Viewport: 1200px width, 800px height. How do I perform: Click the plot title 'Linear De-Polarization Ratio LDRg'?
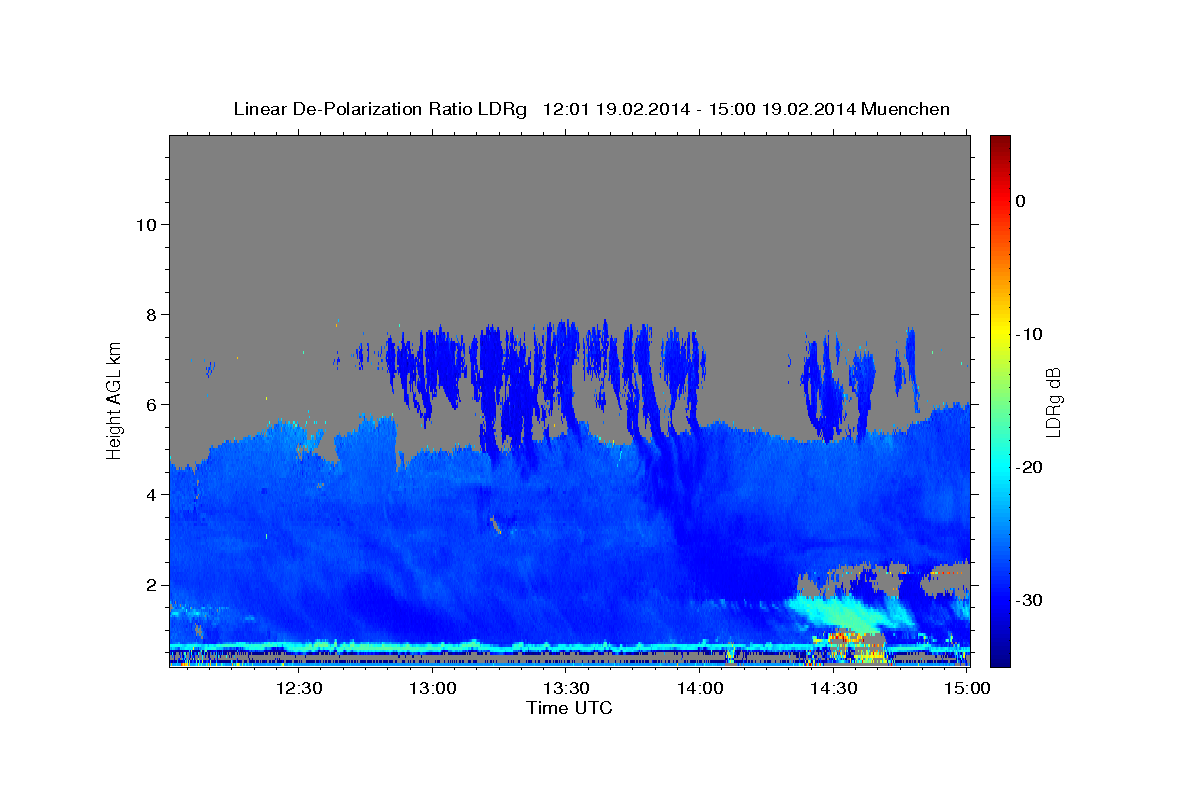[x=379, y=109]
